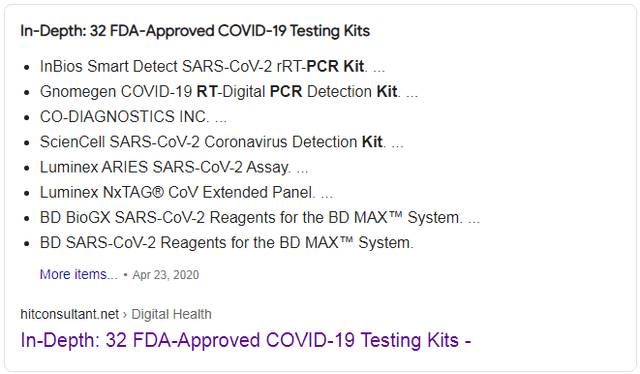Click the Gnomegen COVID-19 RT-Digital PCR entry
640x374 pixels.
229,91
